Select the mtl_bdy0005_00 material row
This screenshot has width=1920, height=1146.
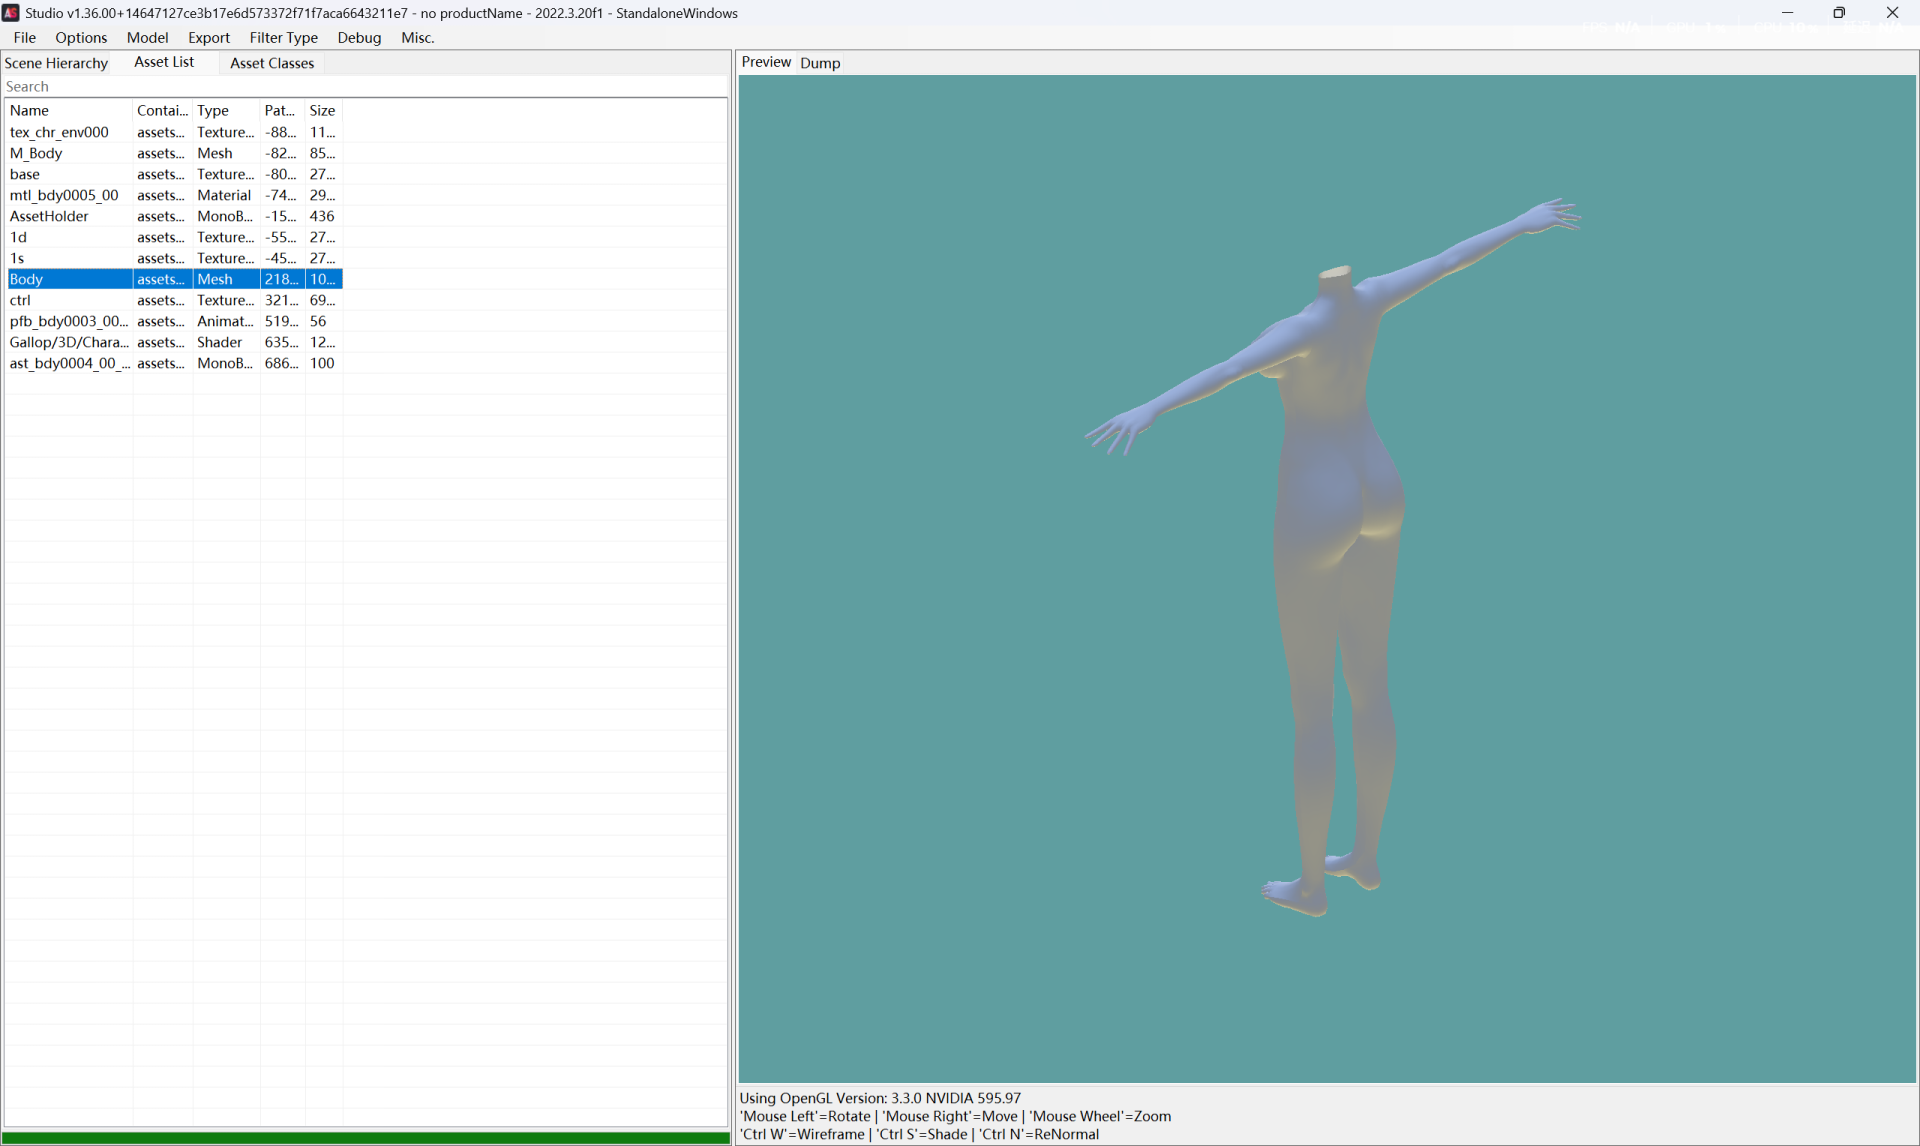(x=174, y=195)
